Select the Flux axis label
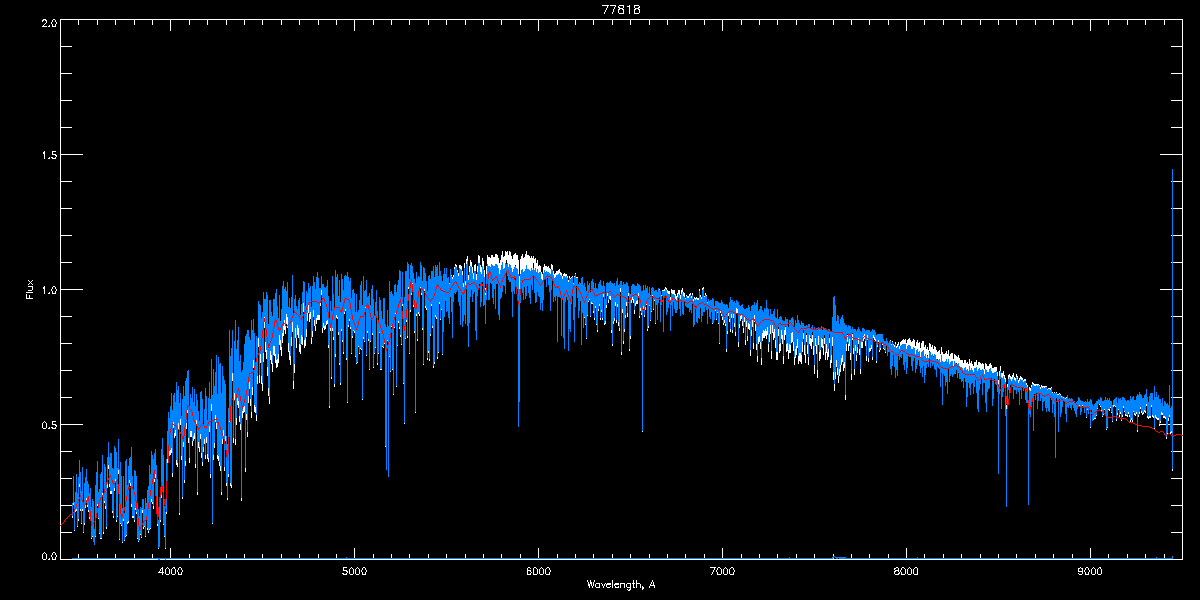This screenshot has height=600, width=1200. (x=29, y=290)
